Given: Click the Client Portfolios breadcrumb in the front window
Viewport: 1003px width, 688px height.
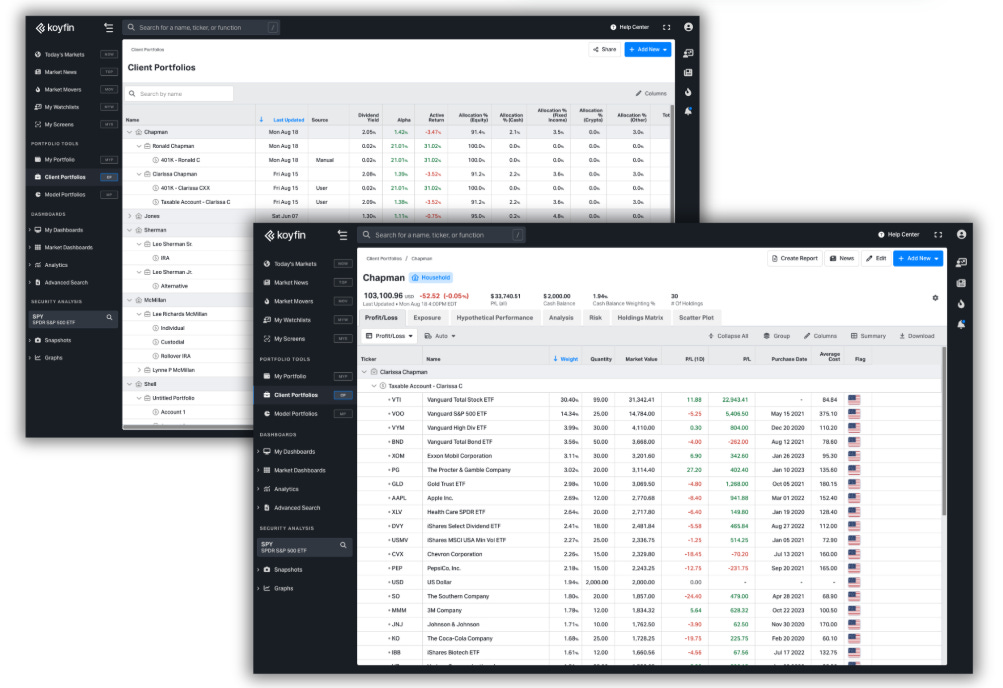Looking at the screenshot, I should pyautogui.click(x=384, y=258).
